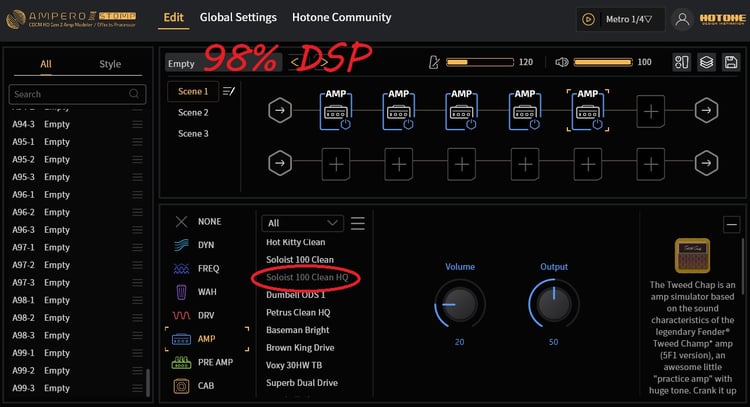Choose the FREQ effect category

click(x=196, y=268)
